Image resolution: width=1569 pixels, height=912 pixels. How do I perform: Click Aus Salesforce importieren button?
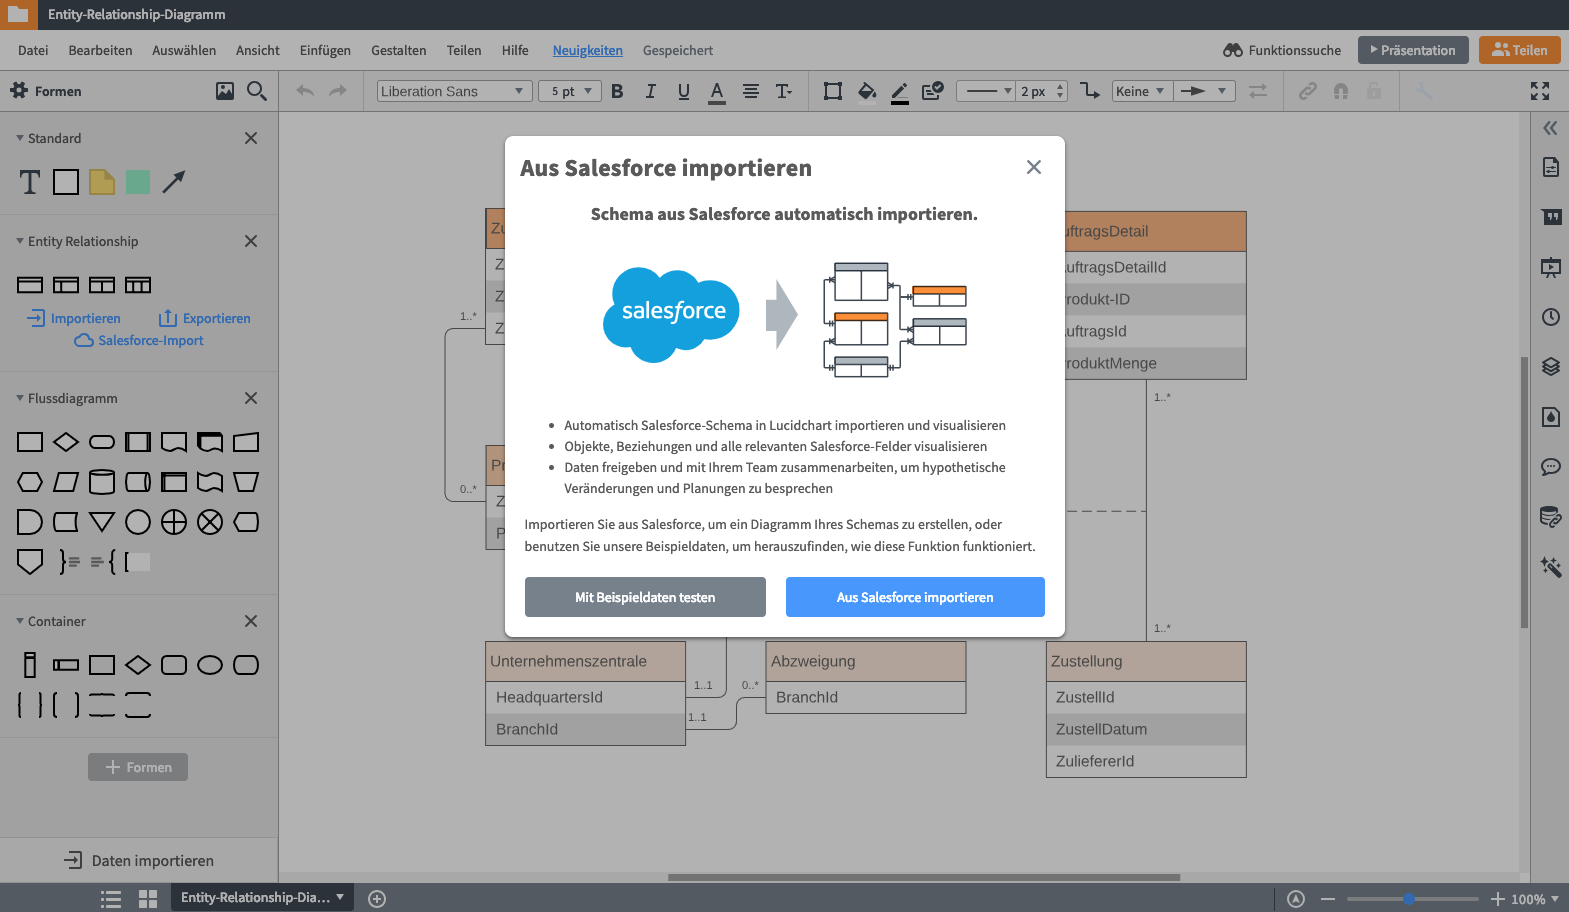pyautogui.click(x=915, y=597)
